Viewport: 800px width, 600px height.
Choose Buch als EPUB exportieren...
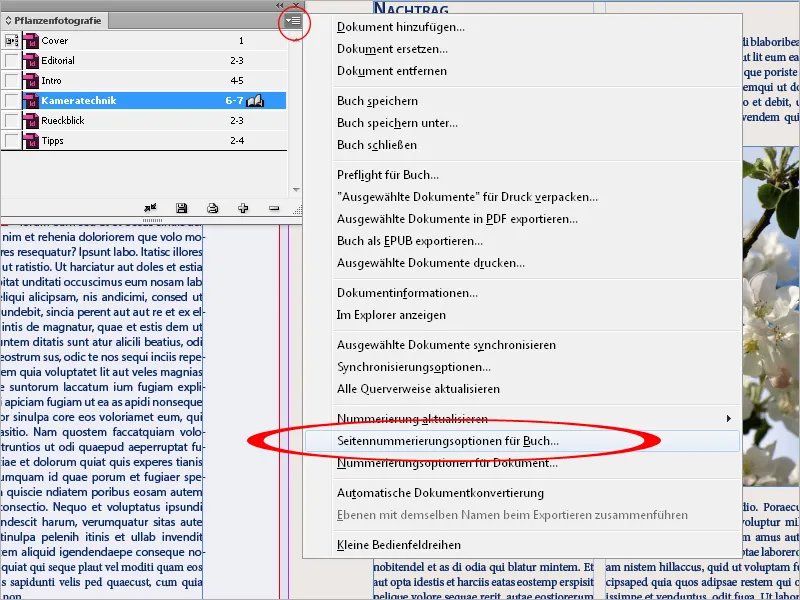410,241
